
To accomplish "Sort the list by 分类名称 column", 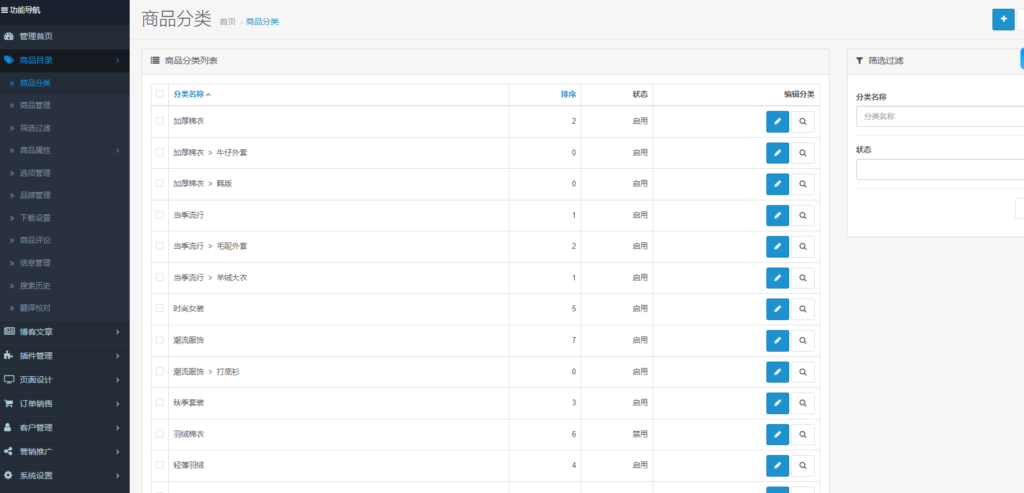I will tap(191, 94).
